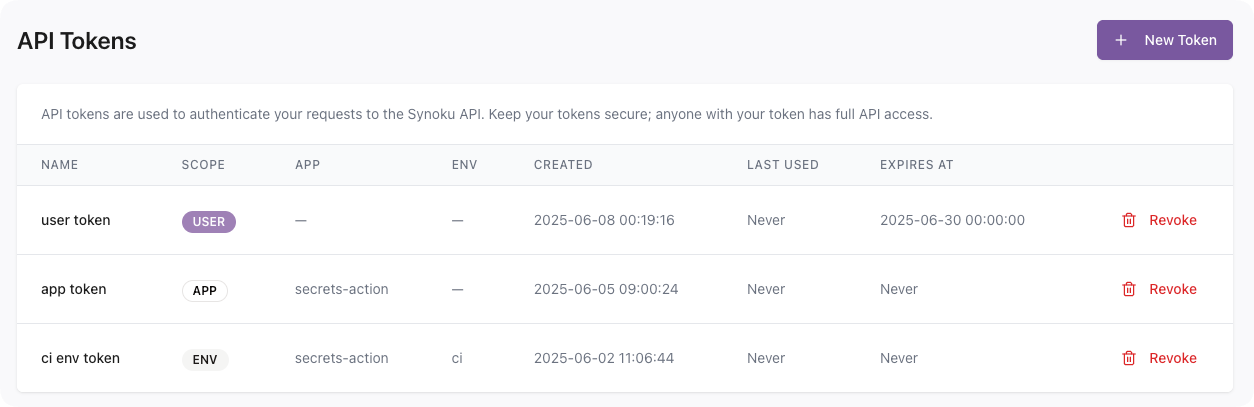The height and width of the screenshot is (407, 1254).
Task: Click the Expires At column header
Action: [x=916, y=165]
